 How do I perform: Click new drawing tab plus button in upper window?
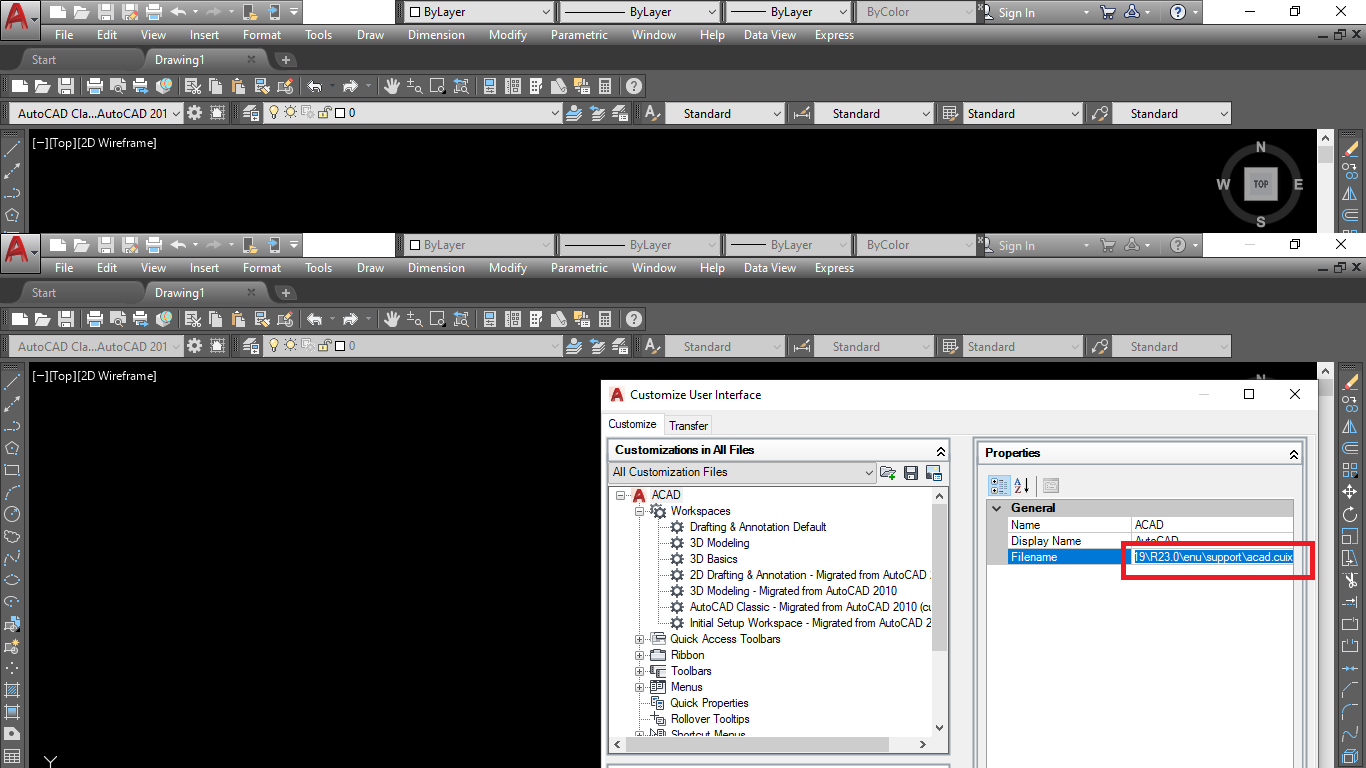(x=285, y=60)
